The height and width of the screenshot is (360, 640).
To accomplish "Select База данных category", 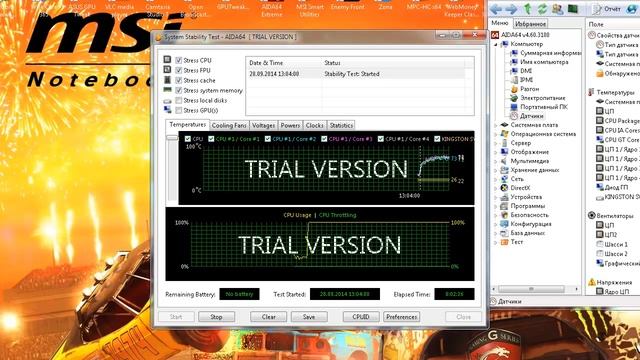I will click(527, 233).
